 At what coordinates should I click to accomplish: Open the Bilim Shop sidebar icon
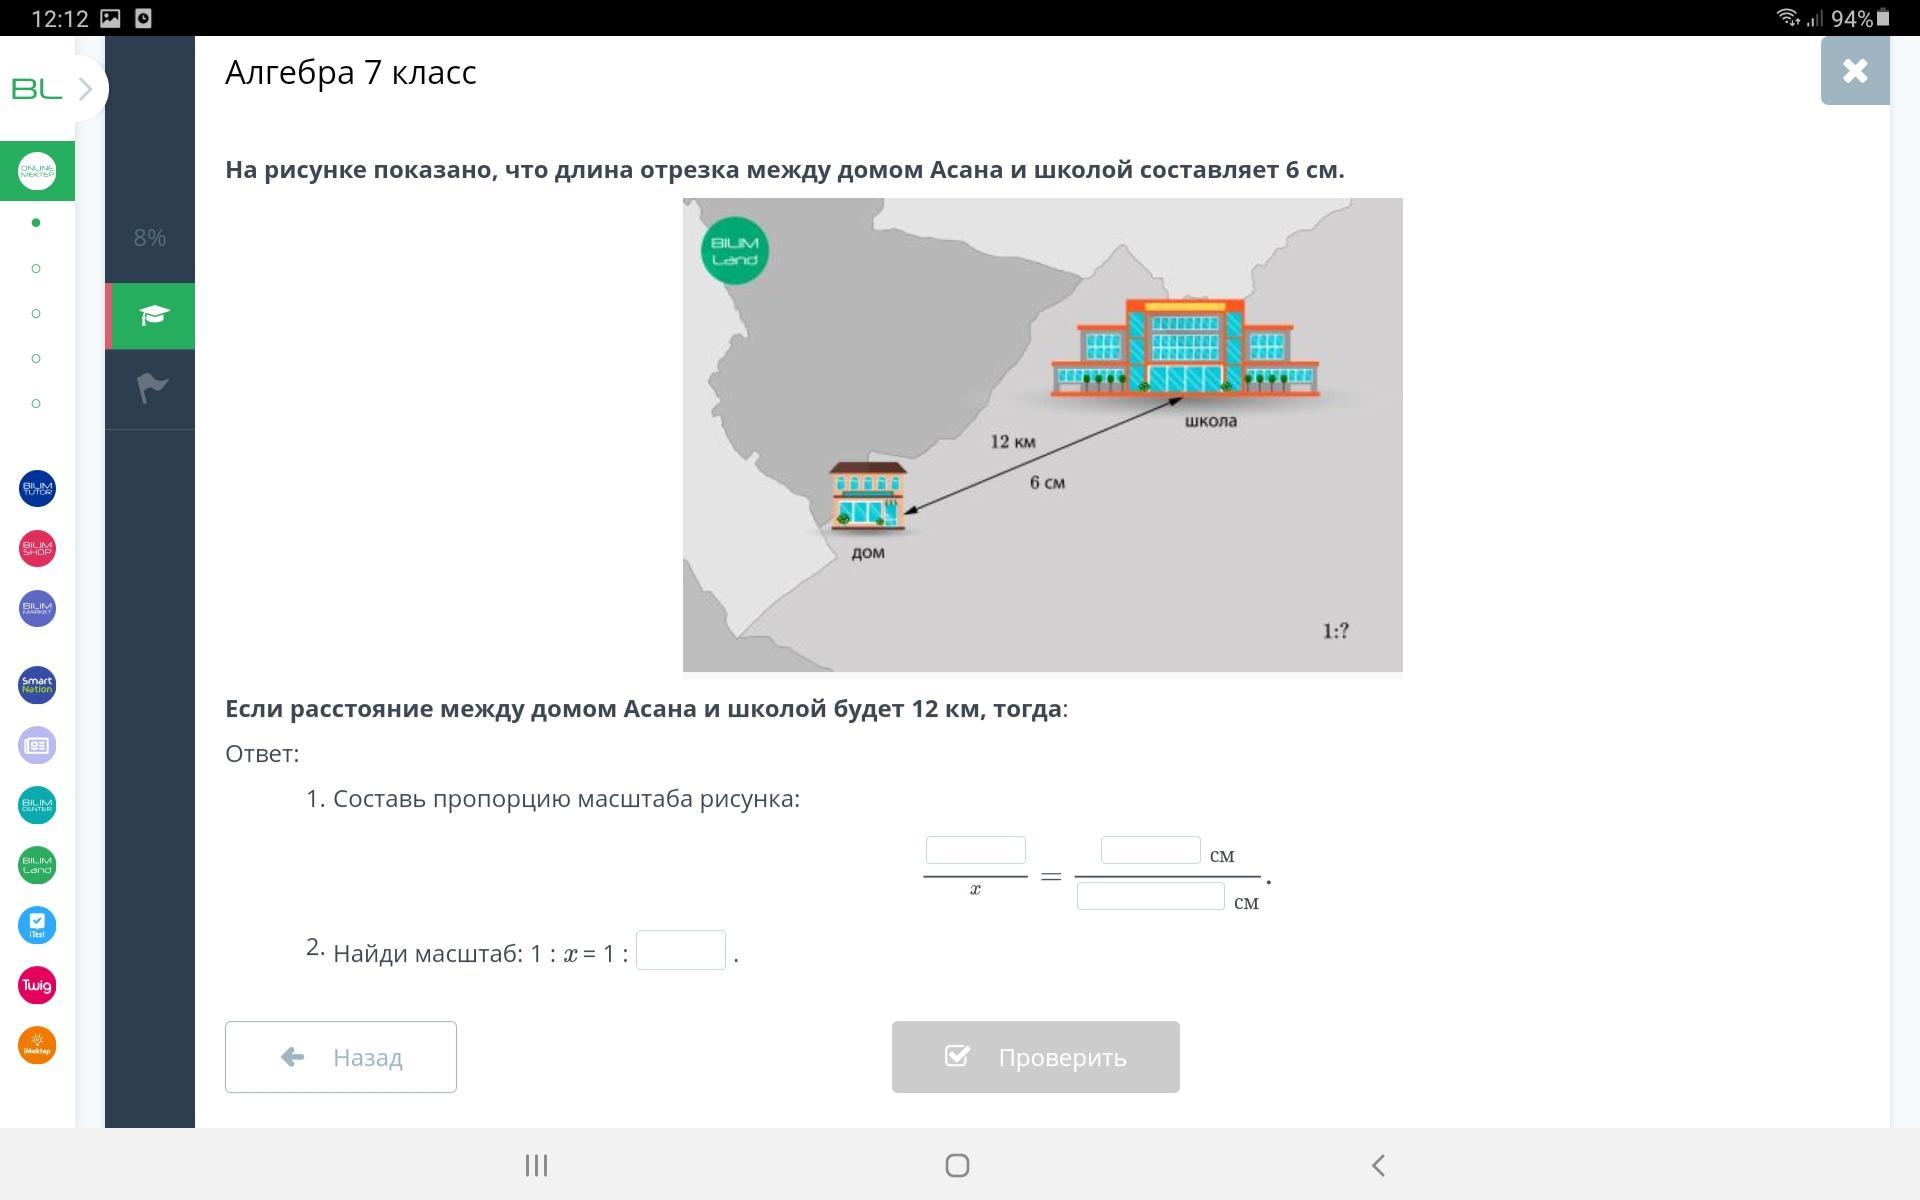[x=37, y=549]
